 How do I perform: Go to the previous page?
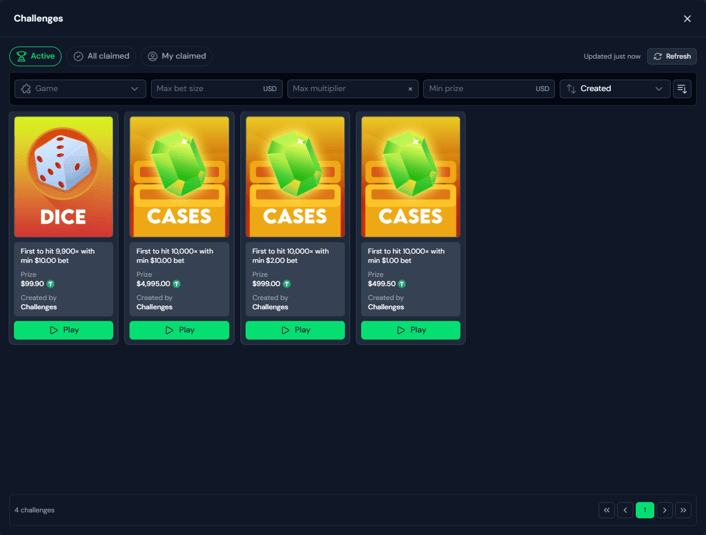coord(625,510)
